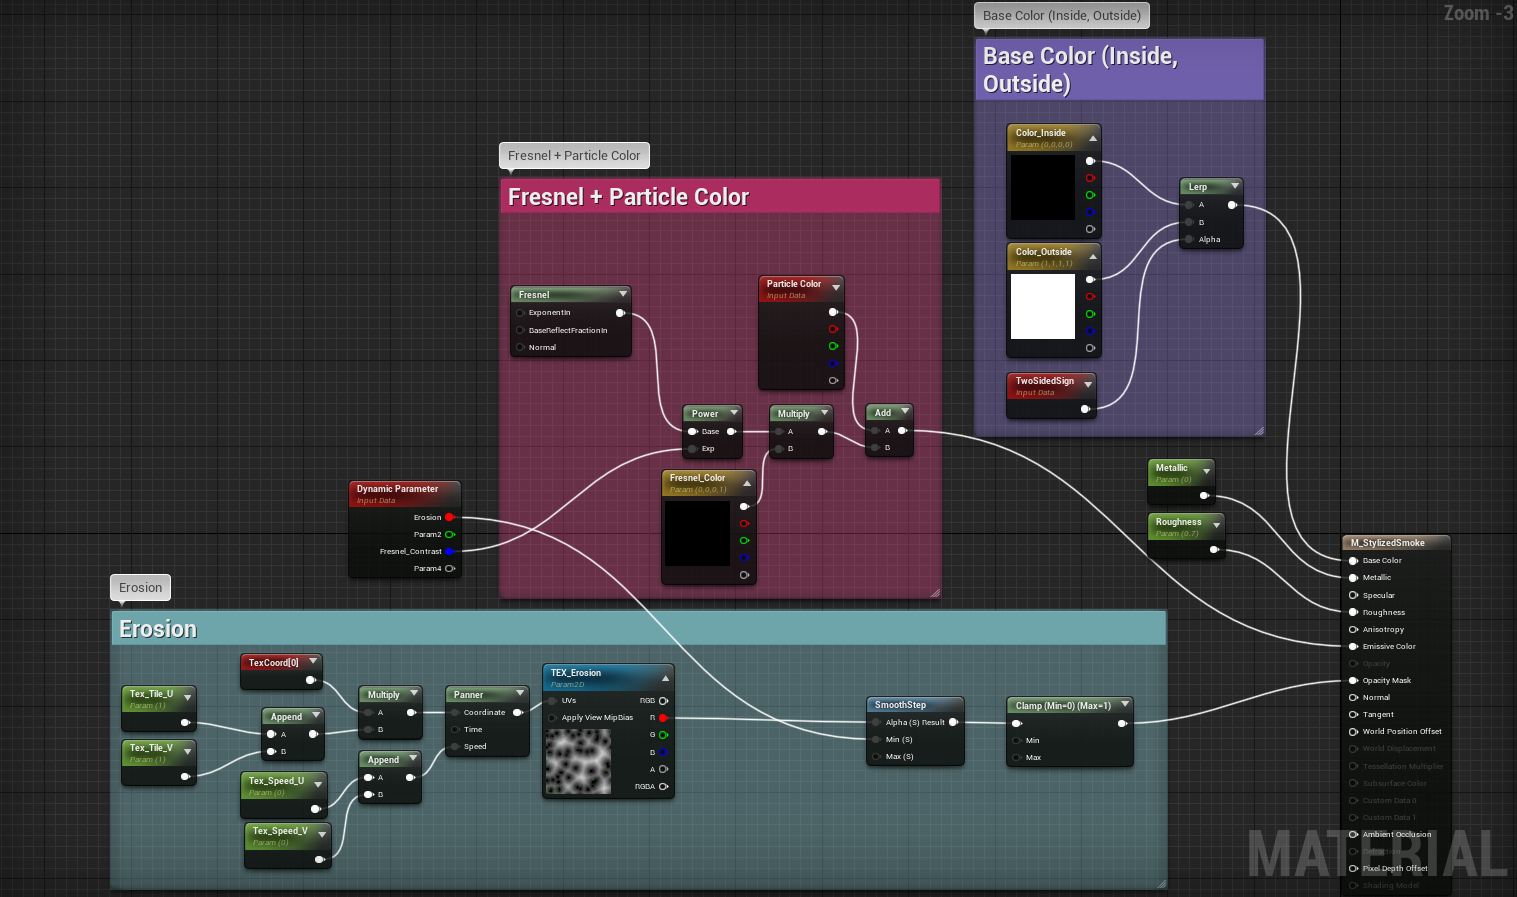Screen dimensions: 1517x897
Task: Select the TEX_Erosion texture thumbnail
Action: click(578, 762)
